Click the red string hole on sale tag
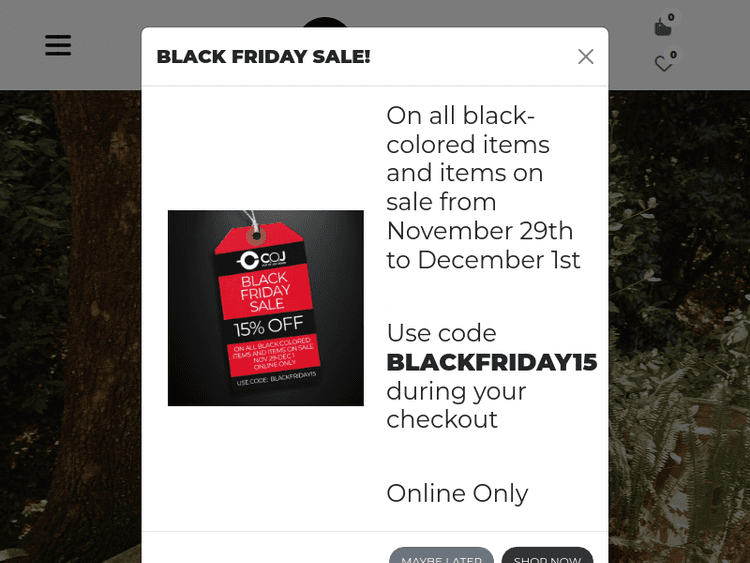Screen dimensions: 750x563 coord(256,237)
